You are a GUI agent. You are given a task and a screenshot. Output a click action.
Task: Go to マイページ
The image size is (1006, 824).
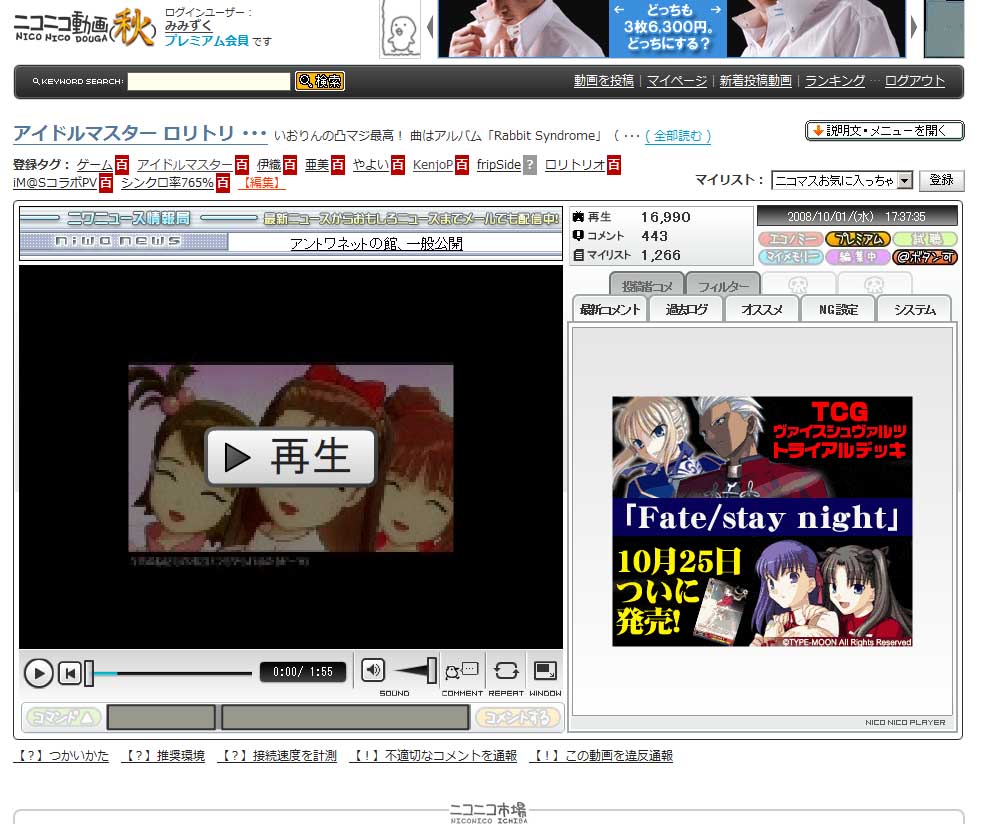(x=677, y=81)
